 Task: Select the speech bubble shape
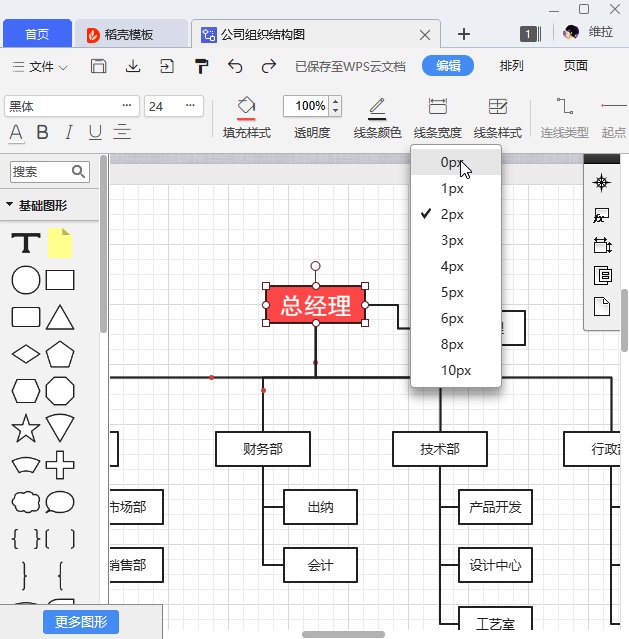click(x=60, y=502)
